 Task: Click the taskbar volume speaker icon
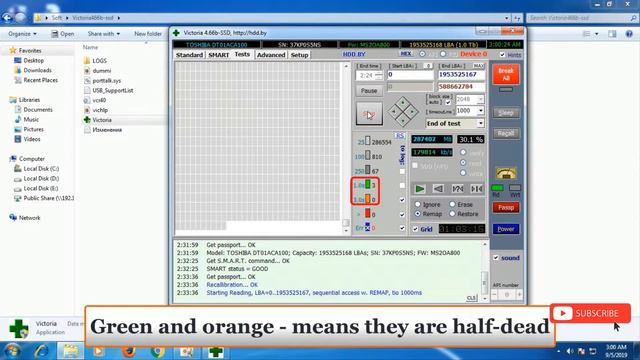(x=570, y=351)
